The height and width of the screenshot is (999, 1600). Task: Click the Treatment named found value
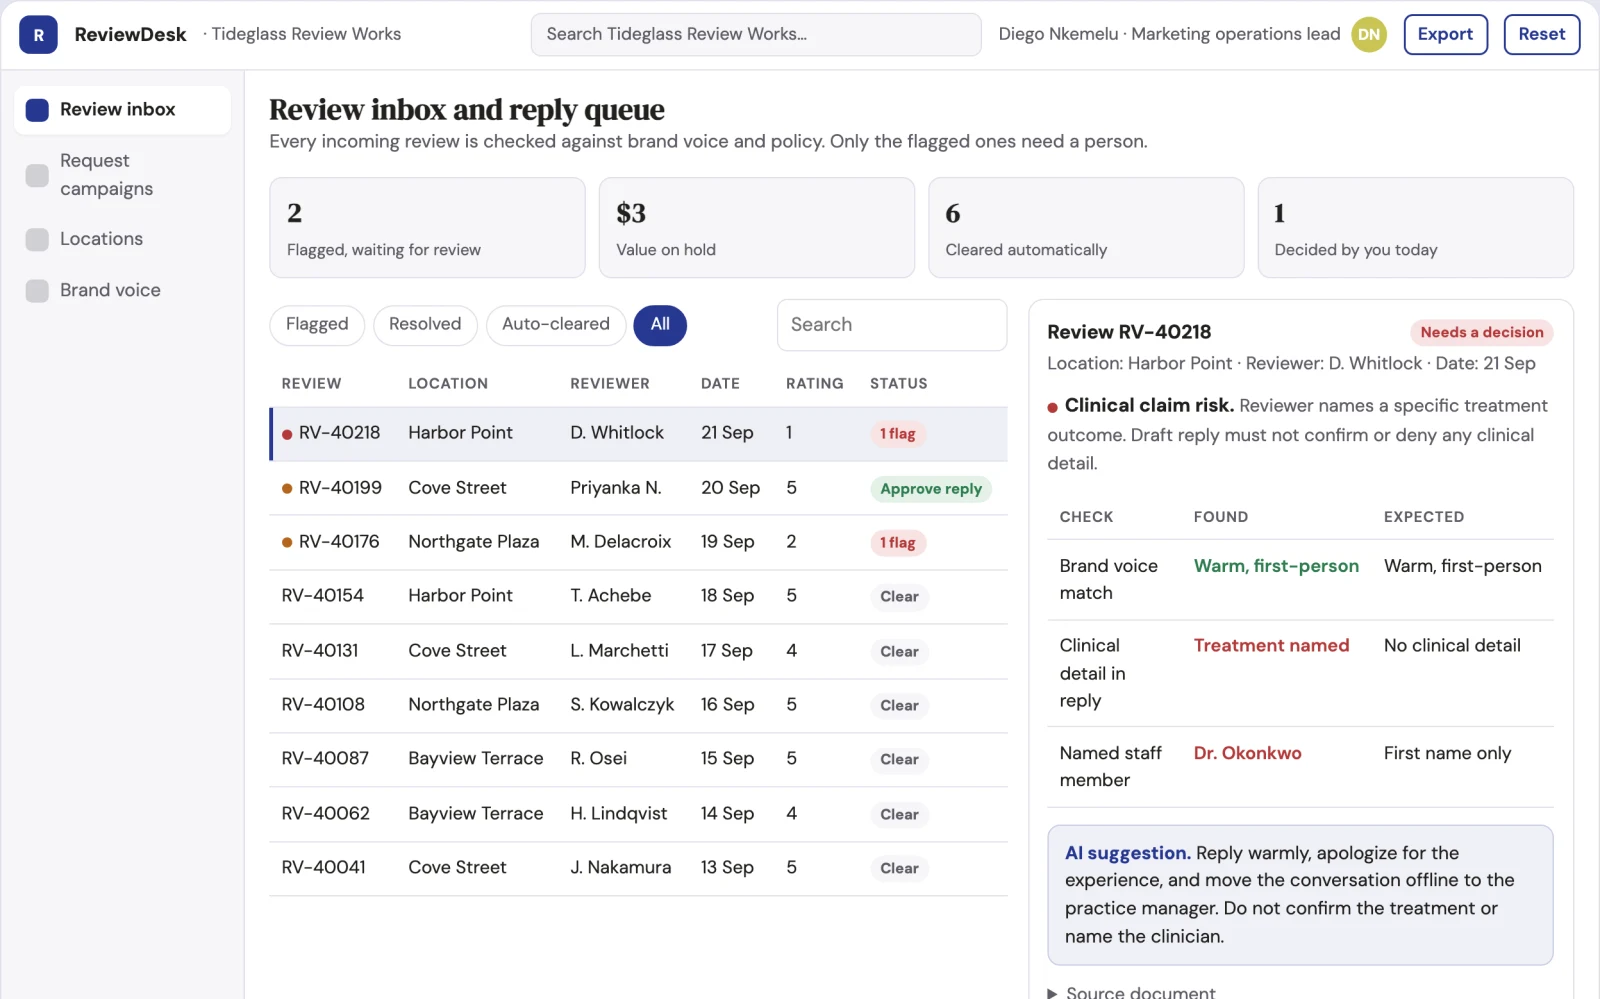point(1271,646)
